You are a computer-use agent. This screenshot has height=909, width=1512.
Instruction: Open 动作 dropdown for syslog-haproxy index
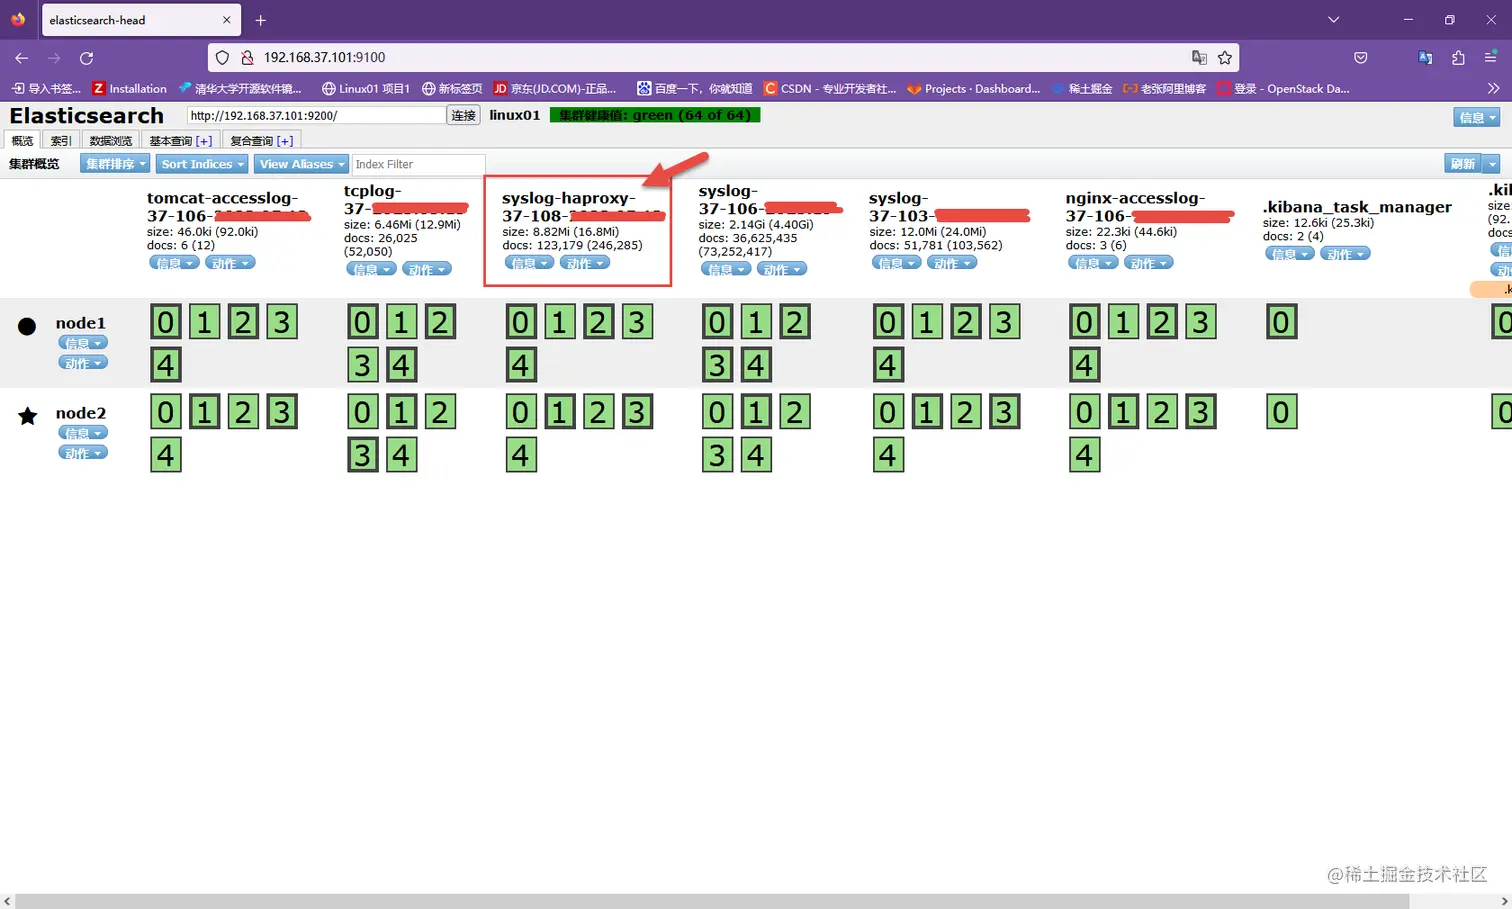pos(585,263)
